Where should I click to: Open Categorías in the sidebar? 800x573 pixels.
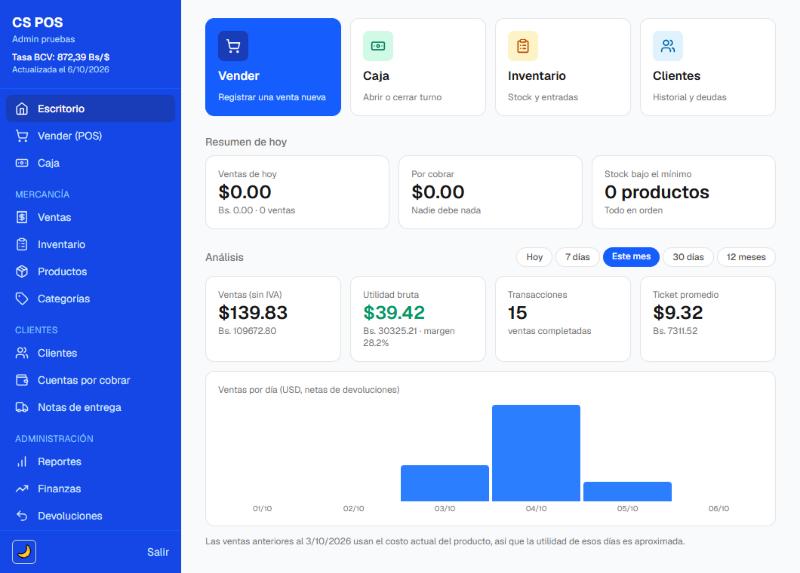point(90,298)
